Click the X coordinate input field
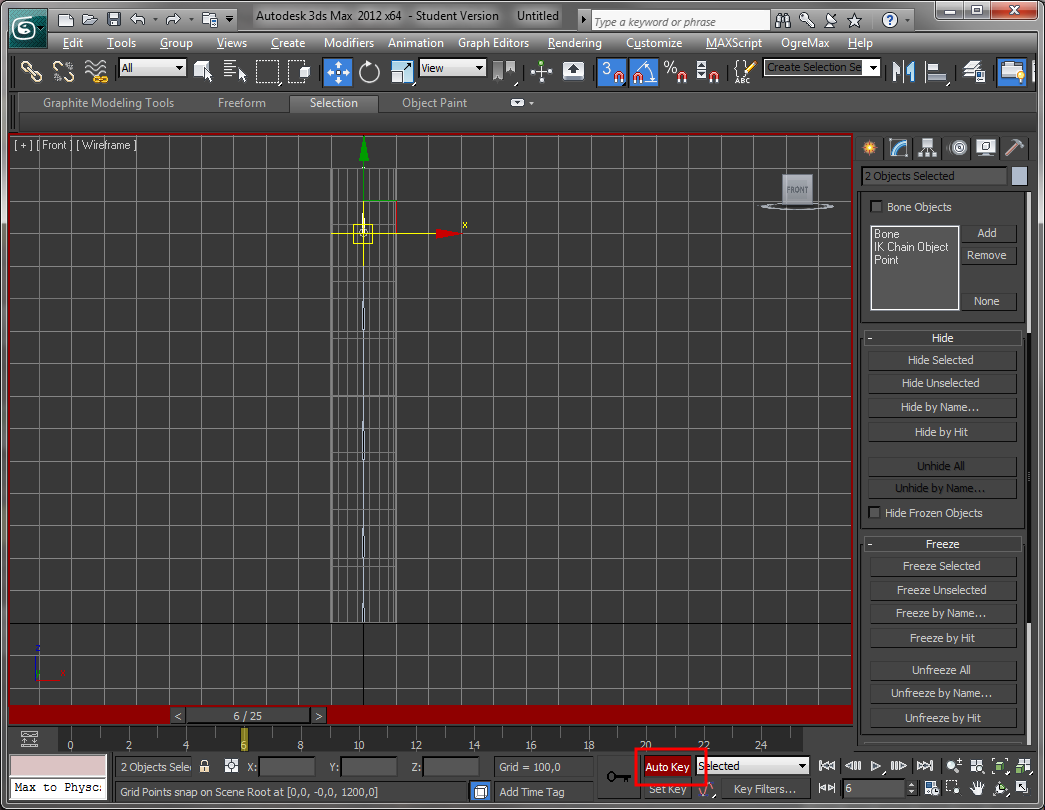This screenshot has width=1045, height=810. [286, 767]
